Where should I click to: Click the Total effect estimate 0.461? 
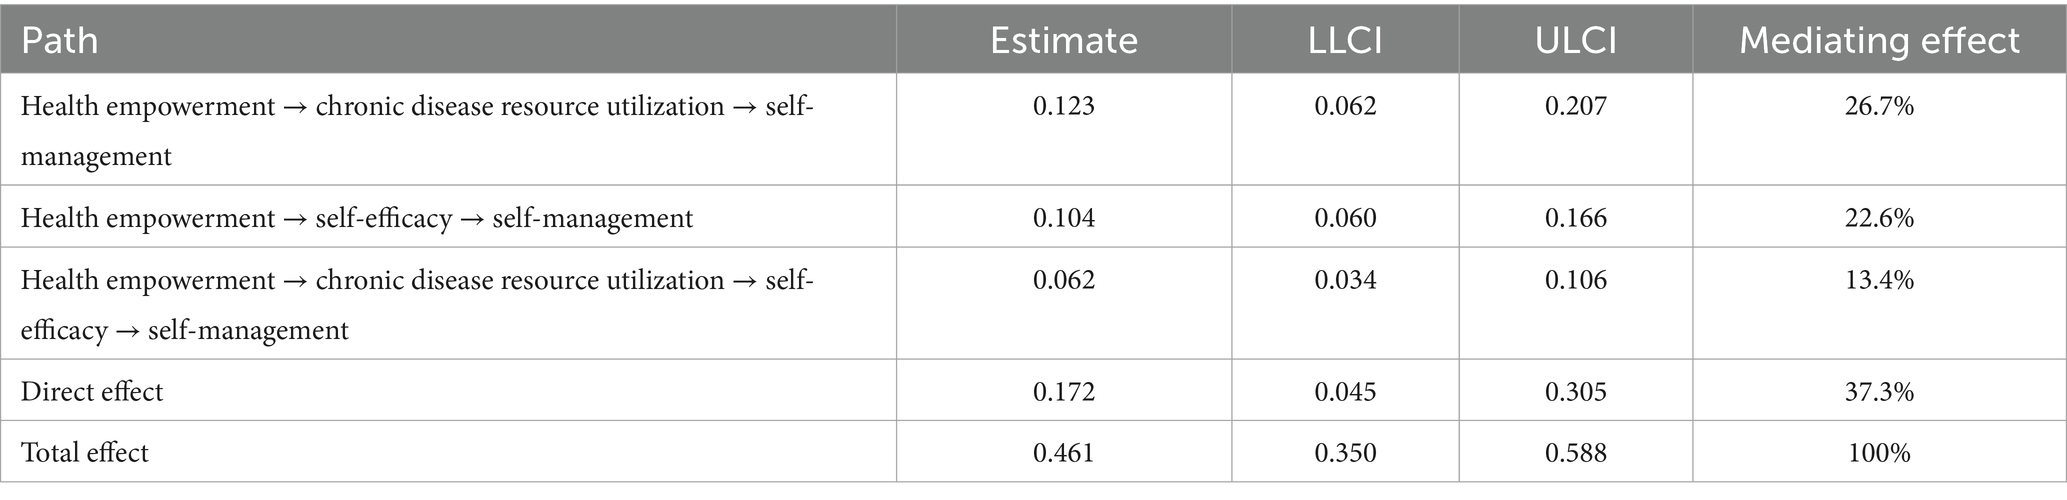coord(1063,452)
